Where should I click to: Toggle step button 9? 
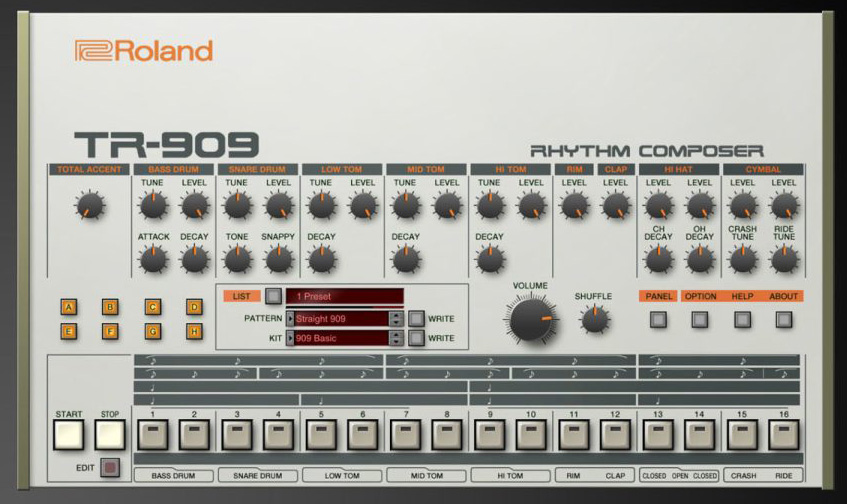(x=490, y=435)
